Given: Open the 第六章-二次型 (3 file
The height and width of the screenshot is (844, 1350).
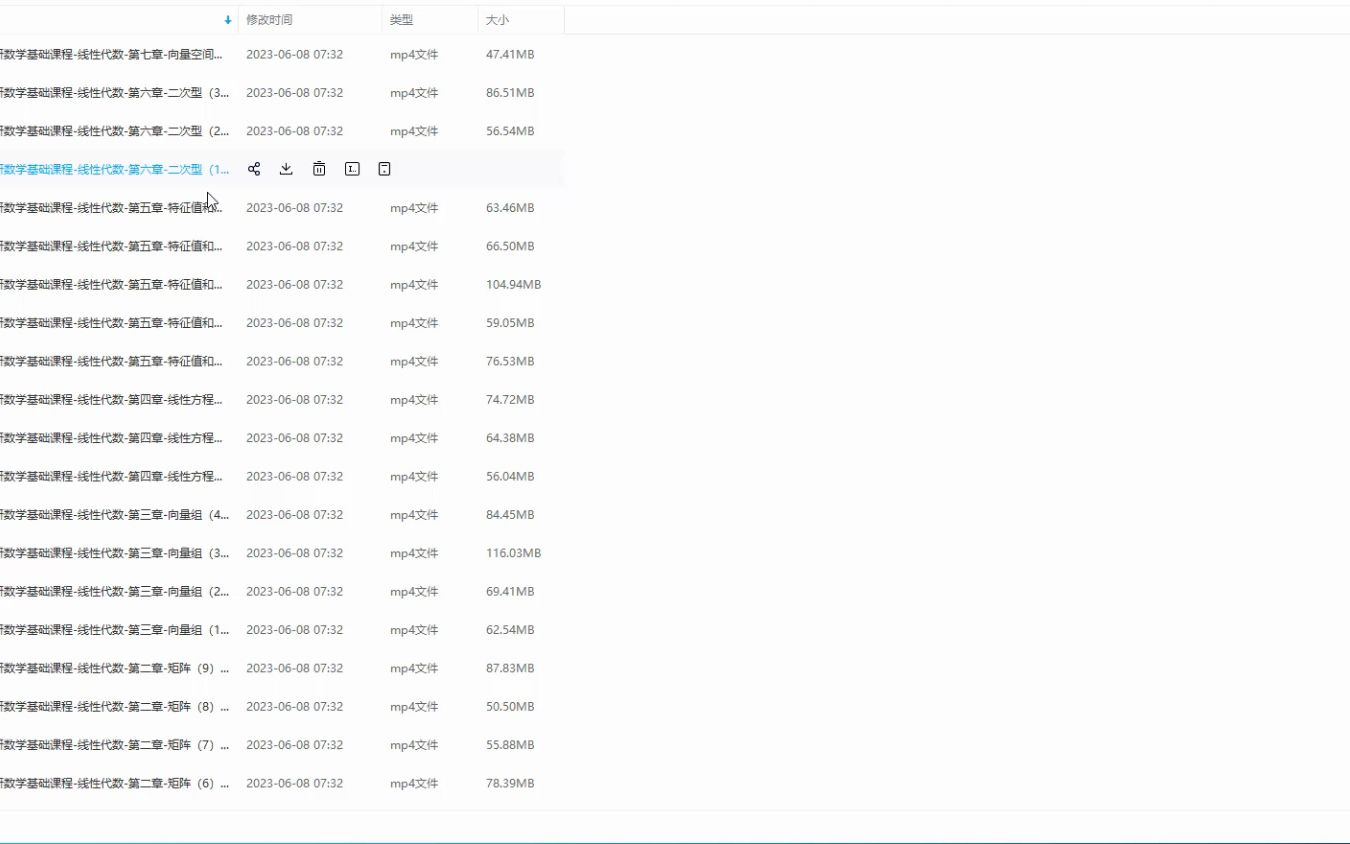Looking at the screenshot, I should [115, 93].
